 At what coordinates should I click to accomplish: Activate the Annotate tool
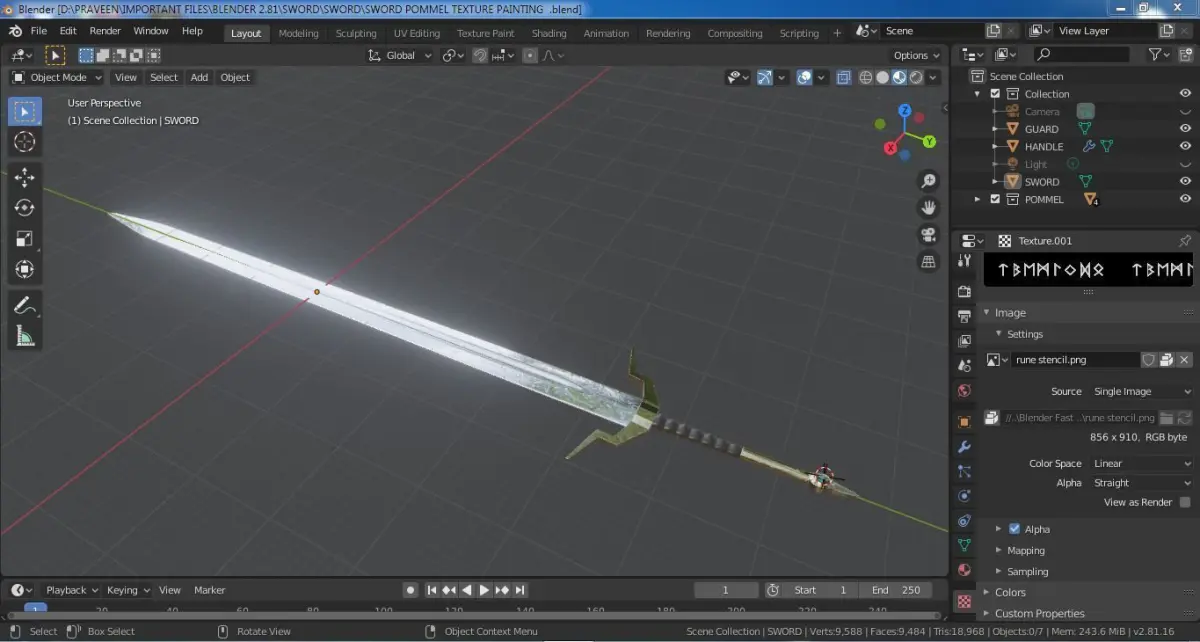[x=25, y=305]
